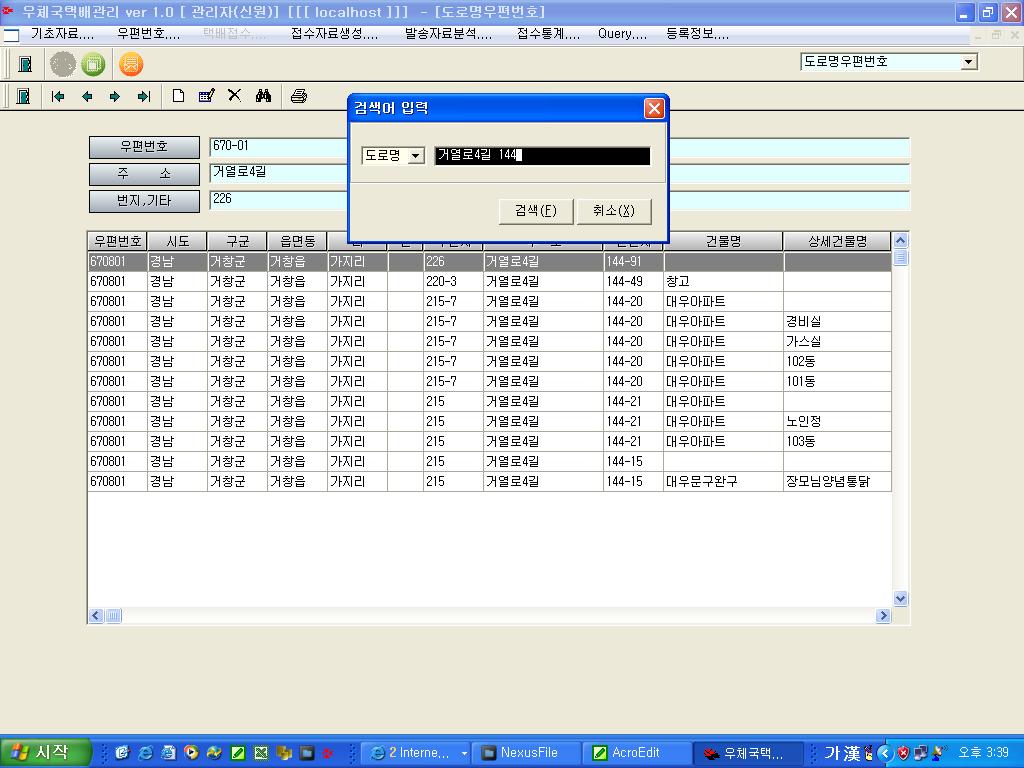Switch to the NexusFile taskbar button
Viewport: 1024px width, 768px height.
[x=526, y=753]
